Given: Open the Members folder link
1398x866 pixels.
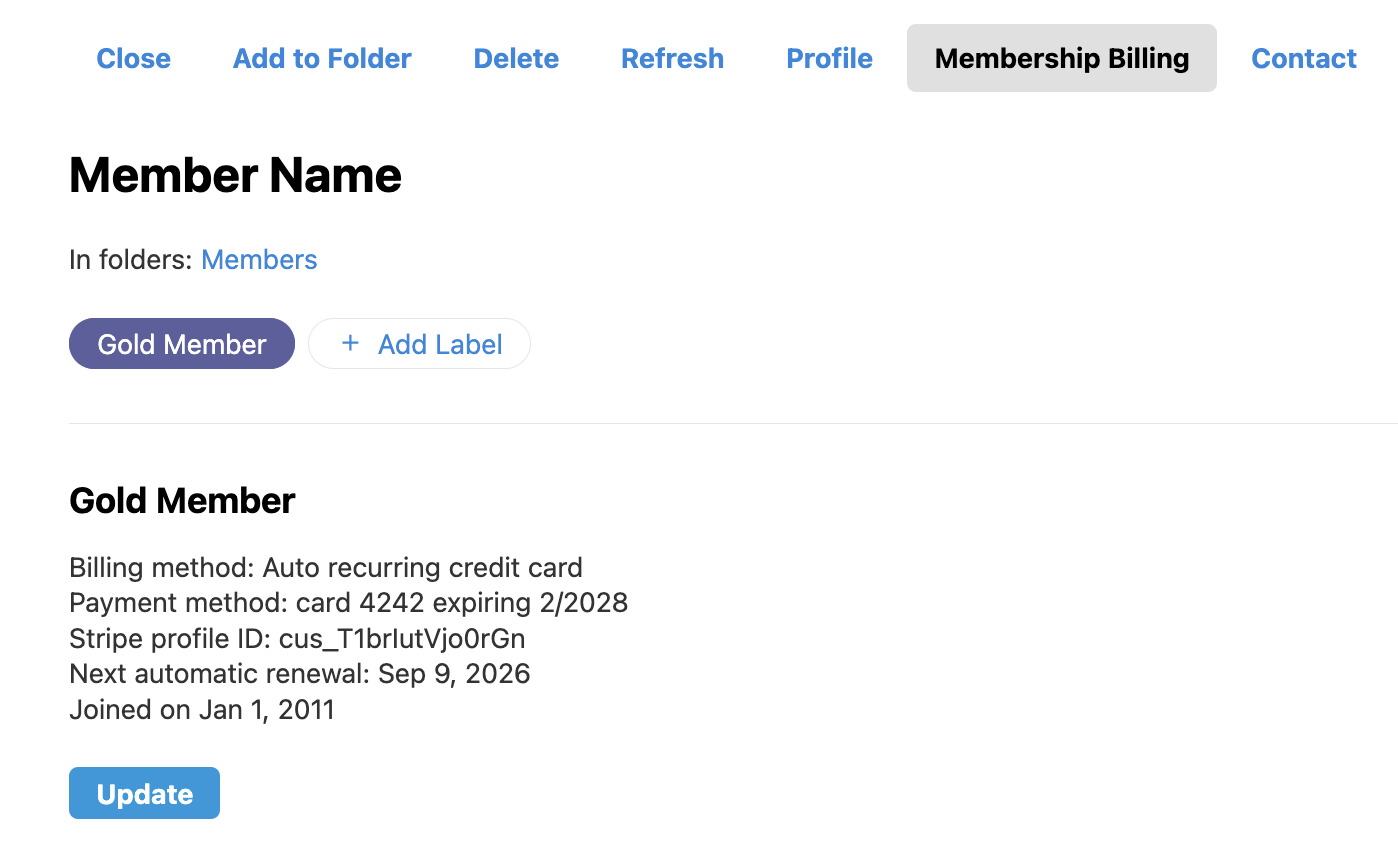Looking at the screenshot, I should 259,260.
